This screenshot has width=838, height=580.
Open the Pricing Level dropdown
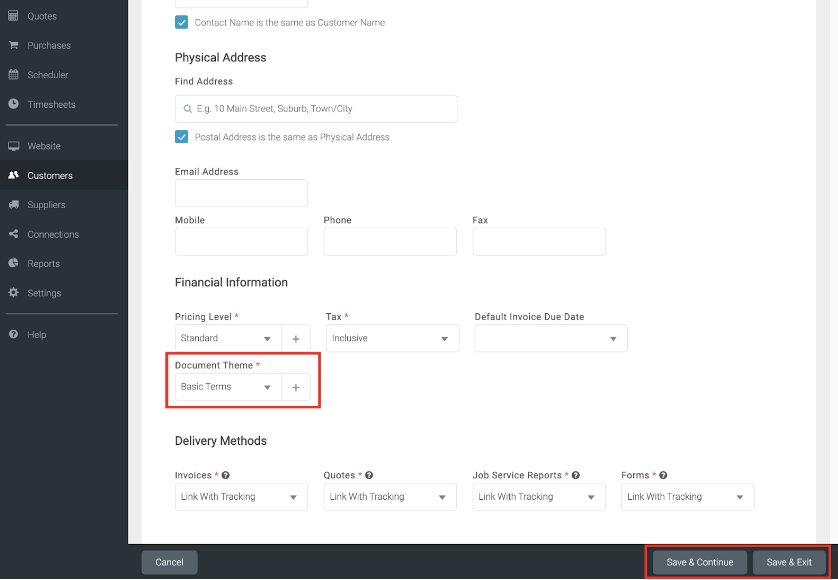228,338
